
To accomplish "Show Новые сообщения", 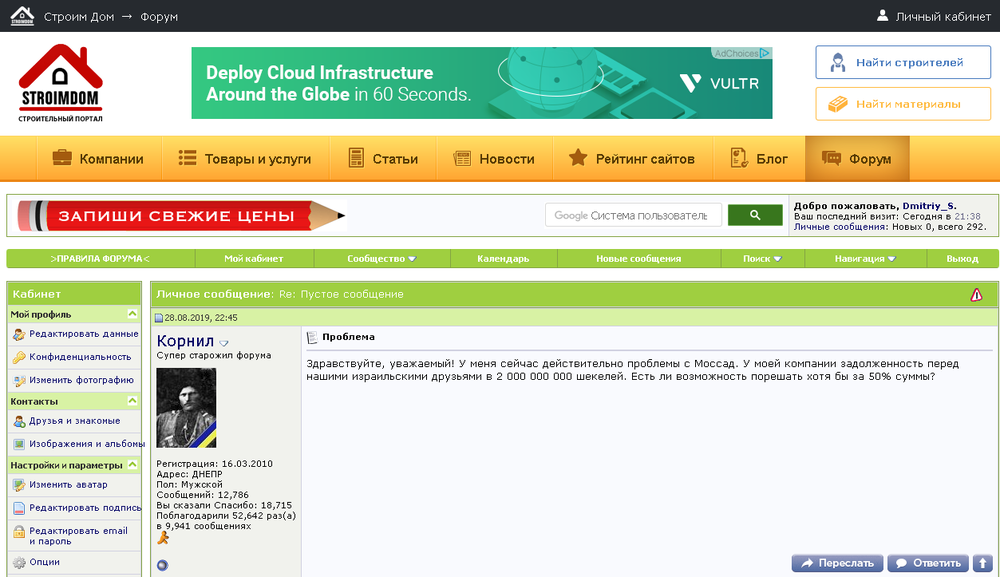I will click(x=638, y=259).
